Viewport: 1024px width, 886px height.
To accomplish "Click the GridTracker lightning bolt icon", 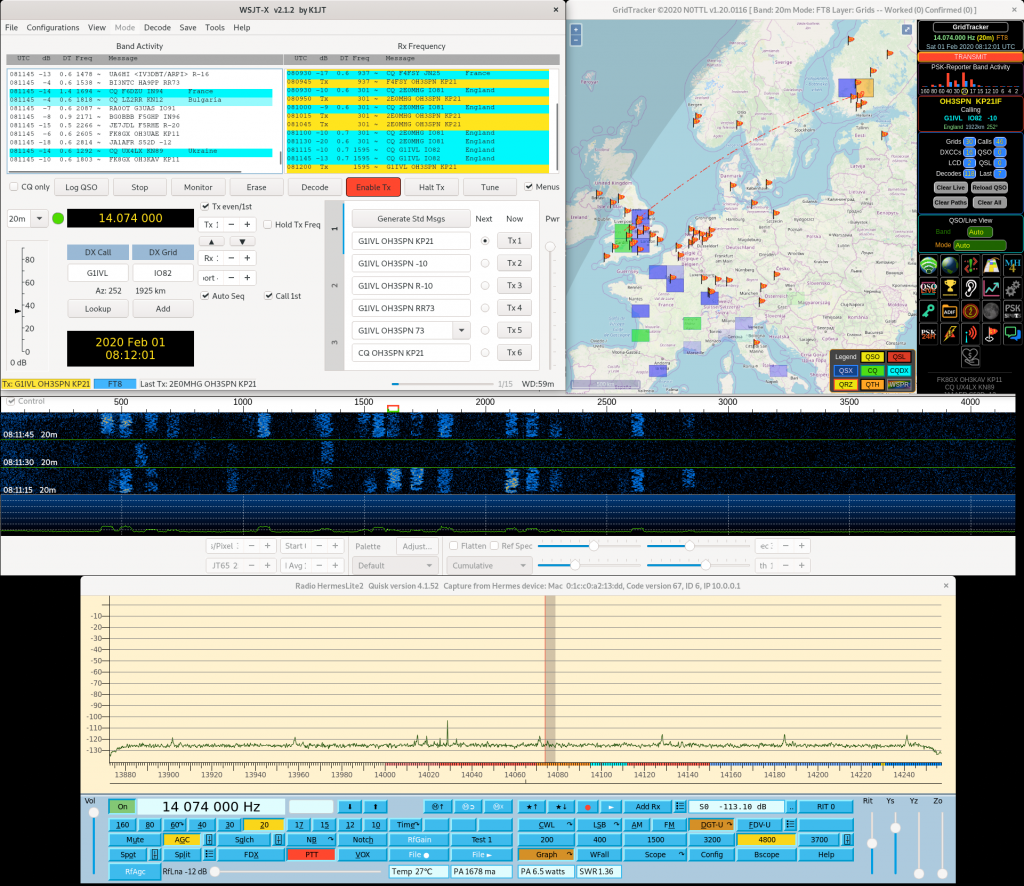I will click(950, 334).
